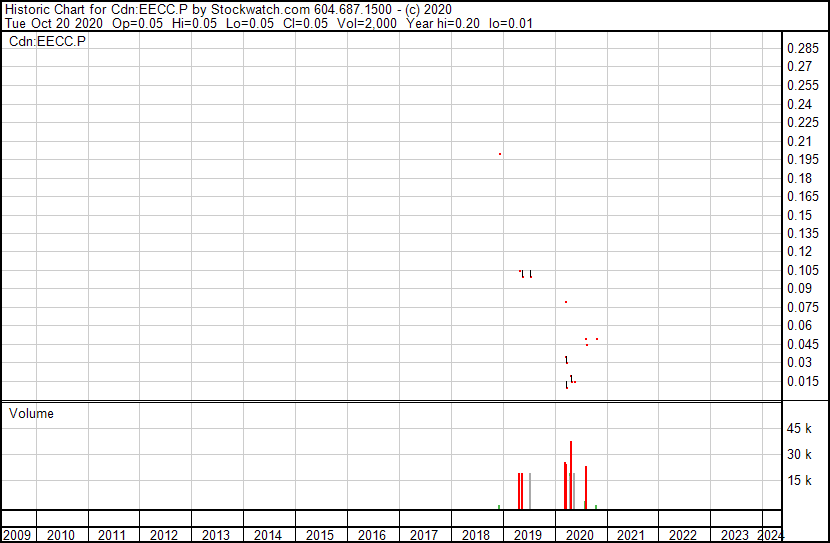
Task: Click the 0.195 price axis label
Action: pos(802,159)
